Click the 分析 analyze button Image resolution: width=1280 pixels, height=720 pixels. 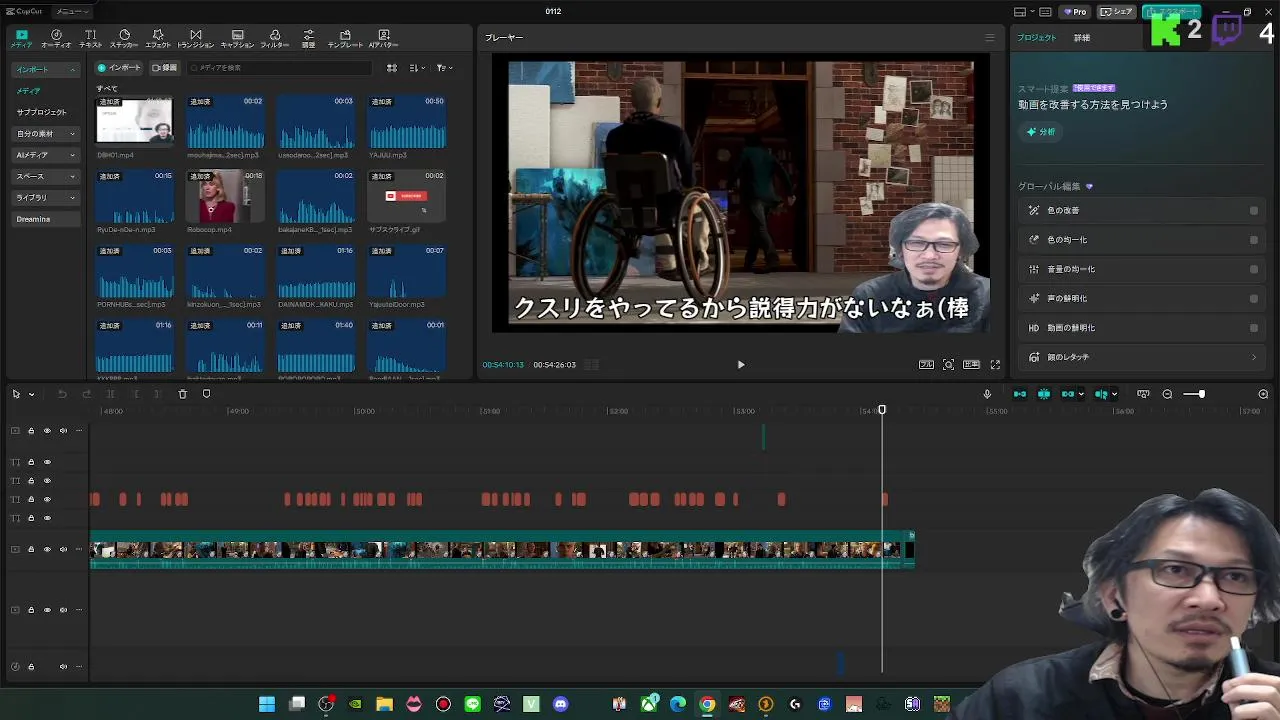pos(1041,132)
